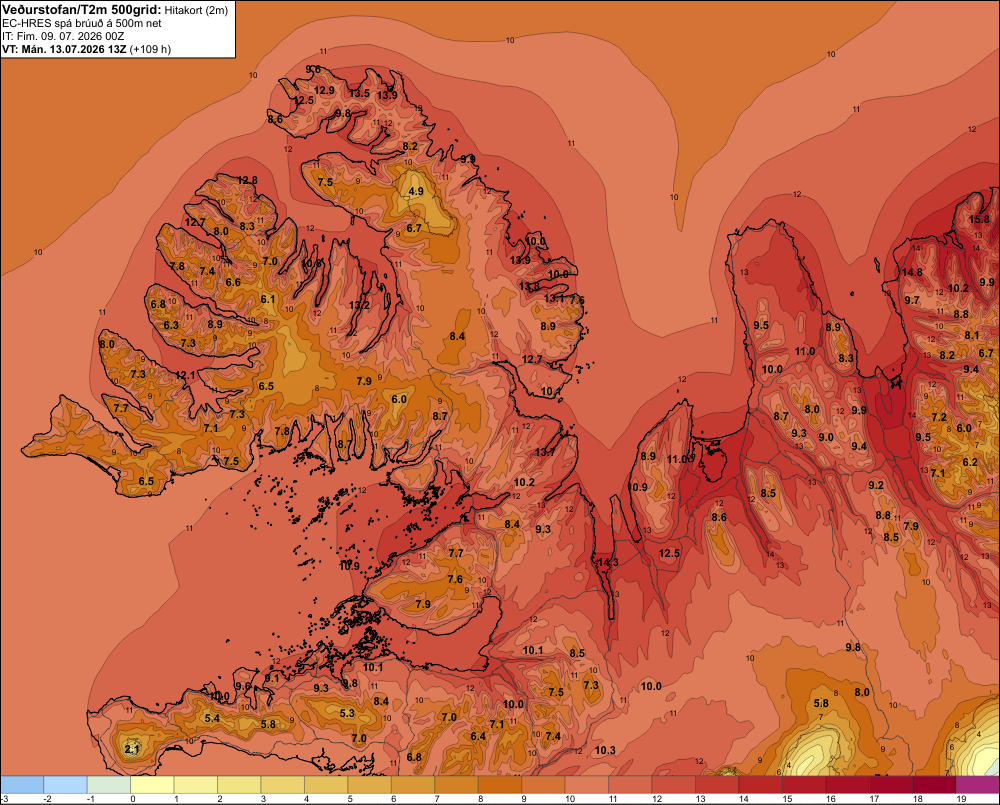The height and width of the screenshot is (805, 1000).
Task: Click the 12.8 temperature value
Action: tap(247, 181)
